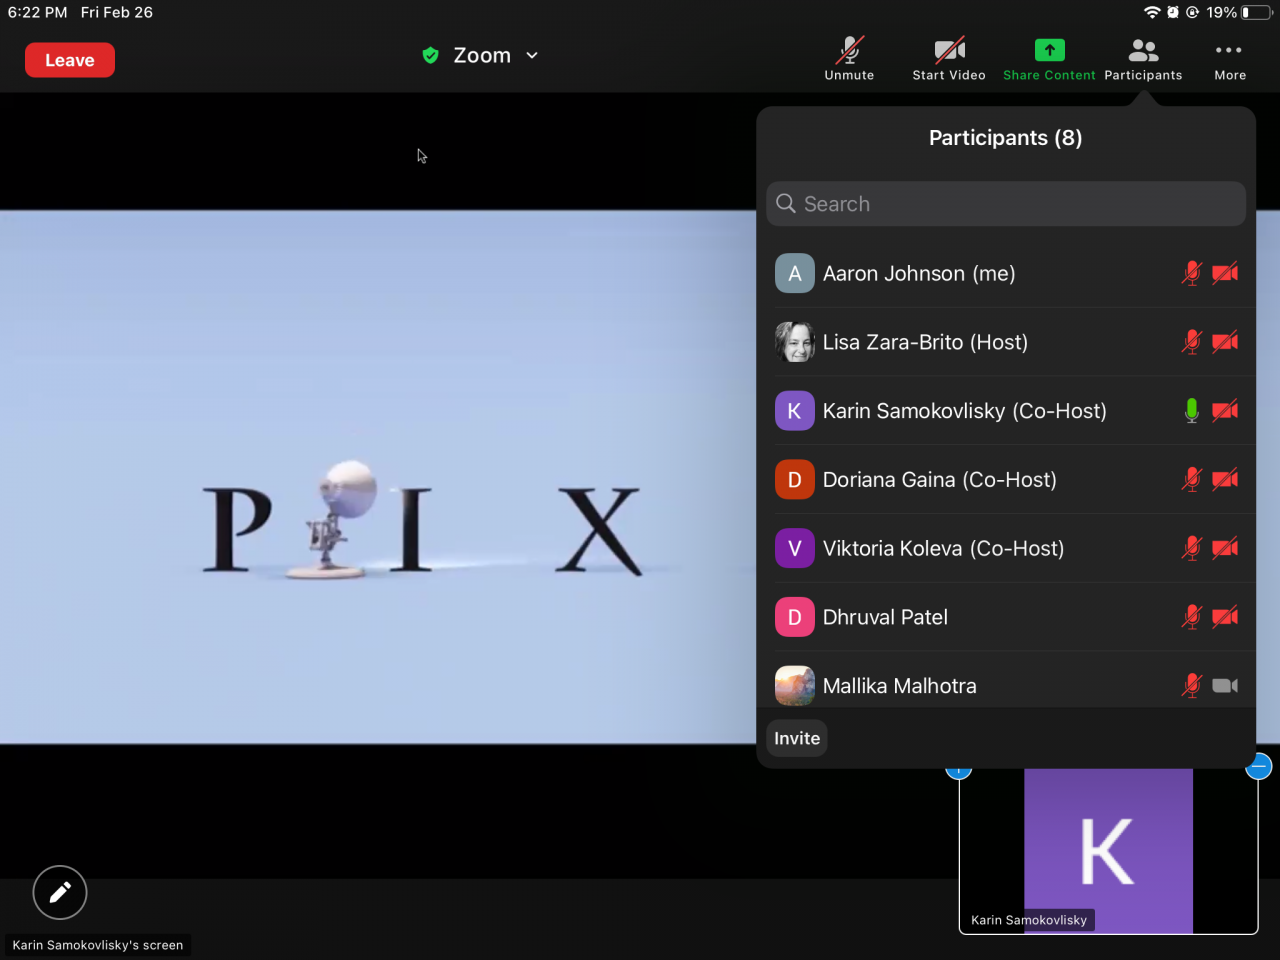Select Viktoria Koleva (Co-Host) name

pos(943,549)
